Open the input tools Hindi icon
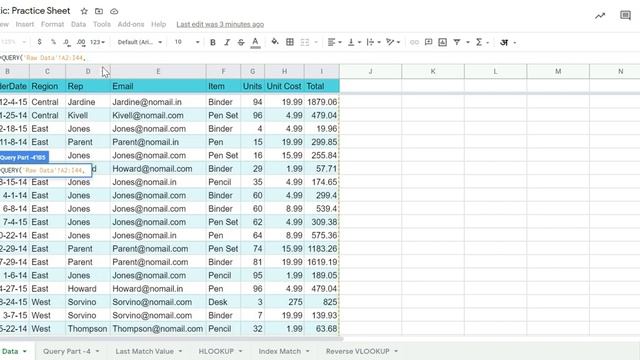Image resolution: width=640 pixels, height=360 pixels. [x=504, y=42]
